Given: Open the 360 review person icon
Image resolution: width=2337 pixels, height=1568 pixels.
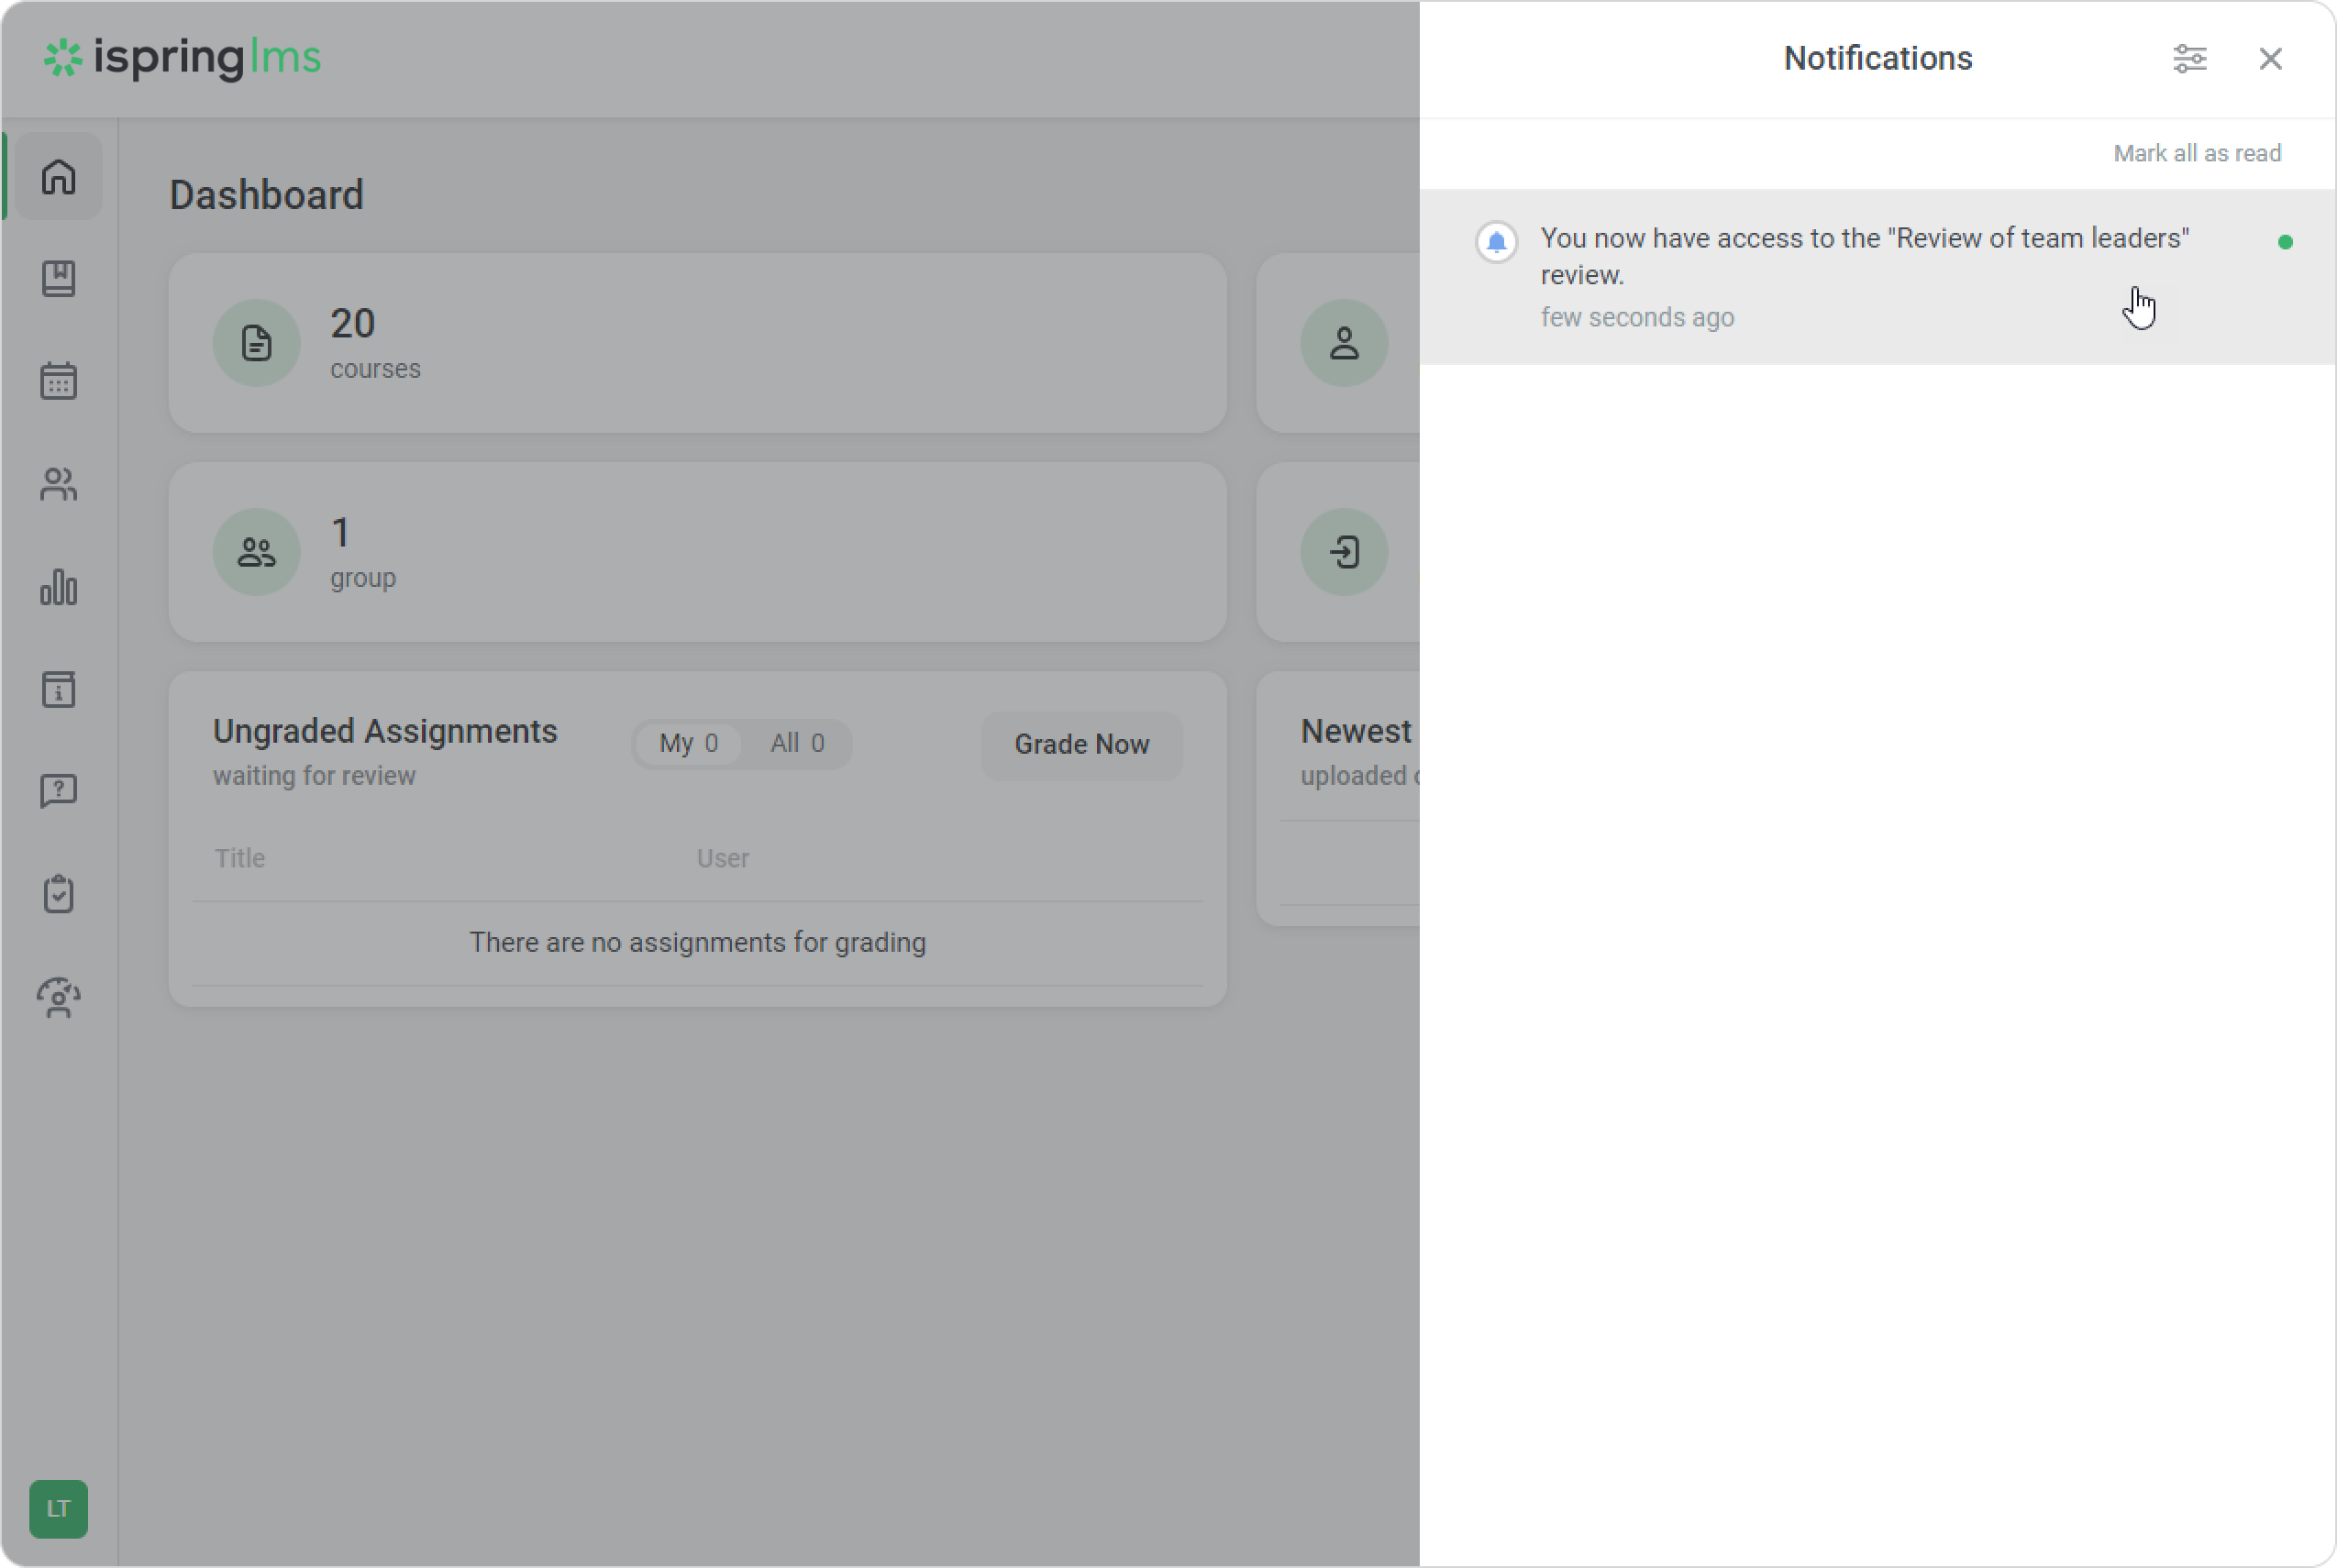Looking at the screenshot, I should click(58, 997).
